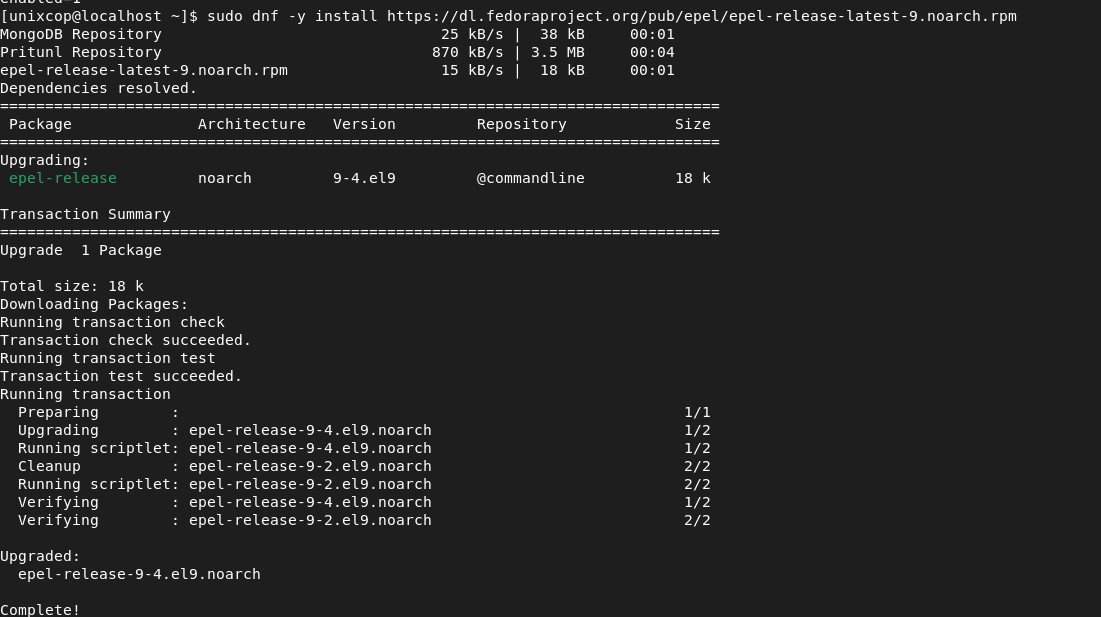Click the Repository column header
The height and width of the screenshot is (617, 1101).
click(x=522, y=124)
